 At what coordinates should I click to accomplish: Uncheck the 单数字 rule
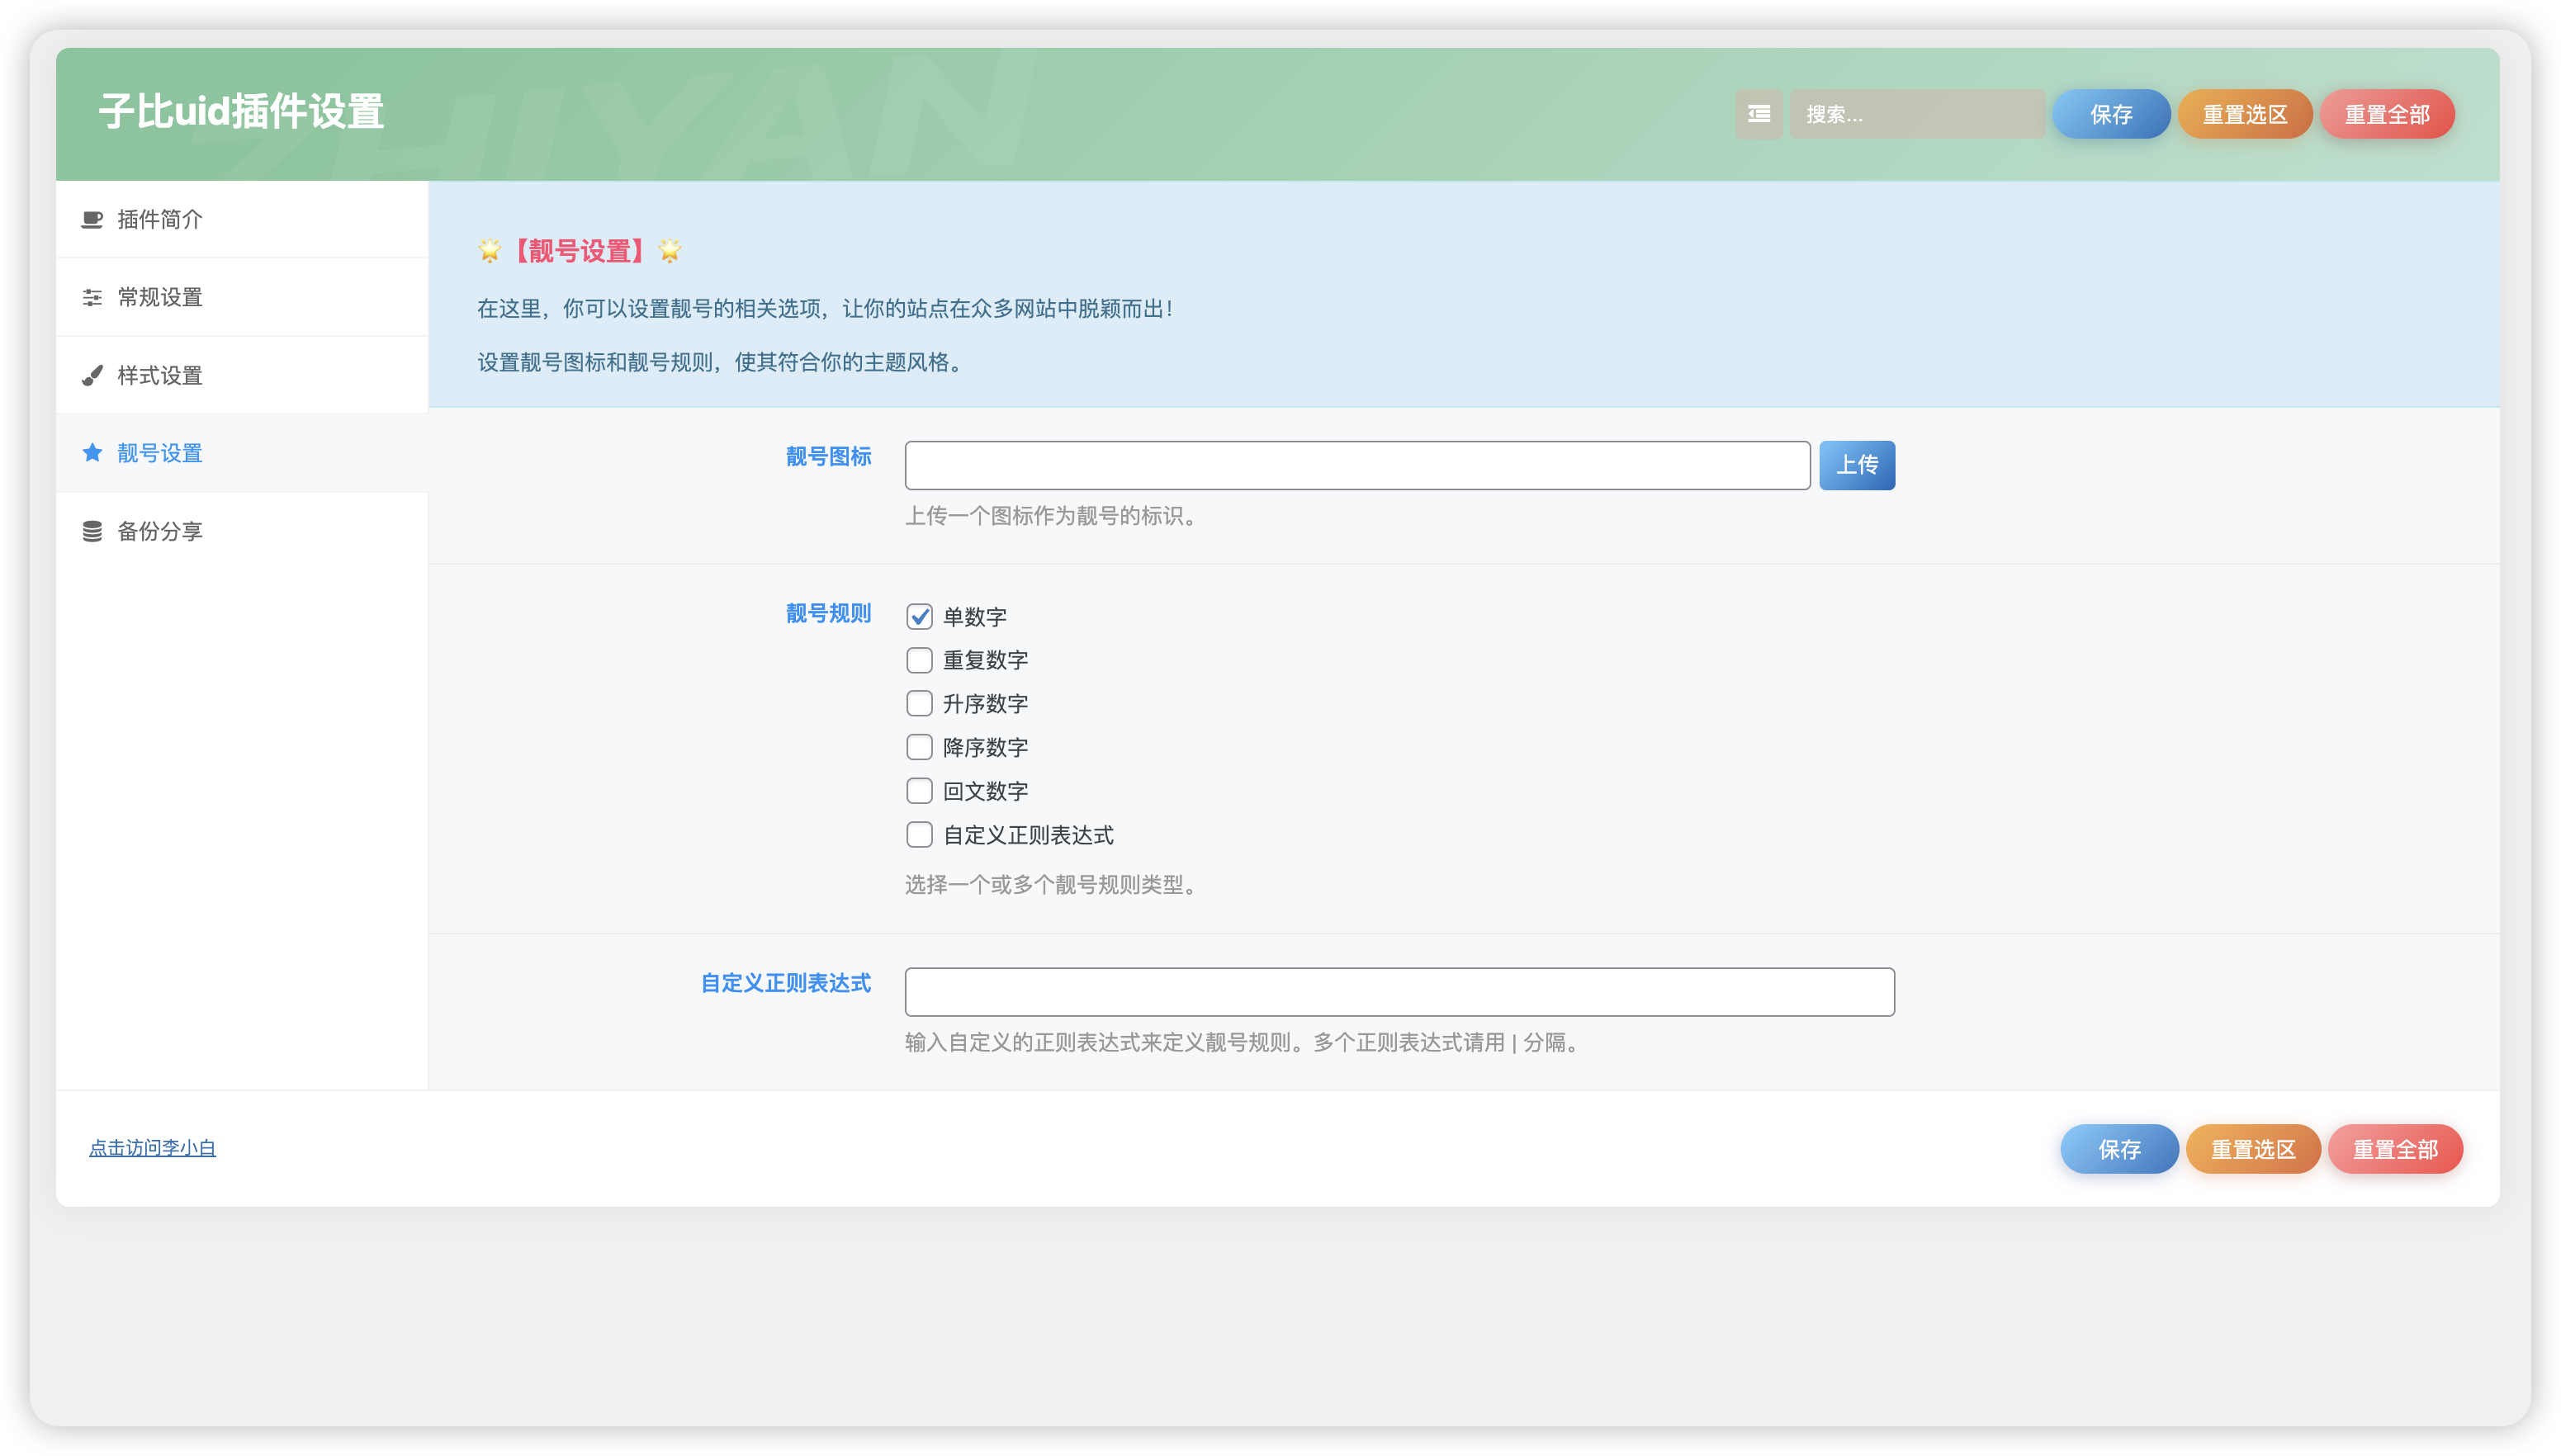coord(919,616)
